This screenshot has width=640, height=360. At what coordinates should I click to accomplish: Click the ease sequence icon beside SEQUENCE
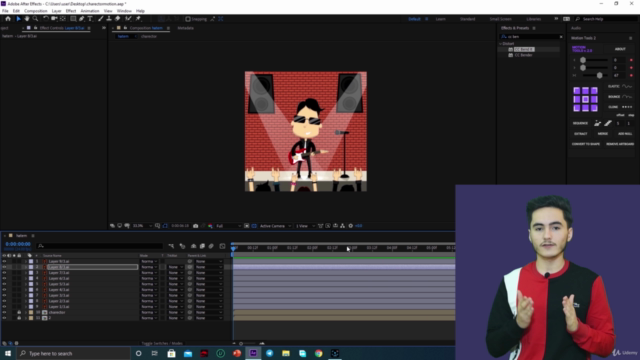[x=597, y=123]
